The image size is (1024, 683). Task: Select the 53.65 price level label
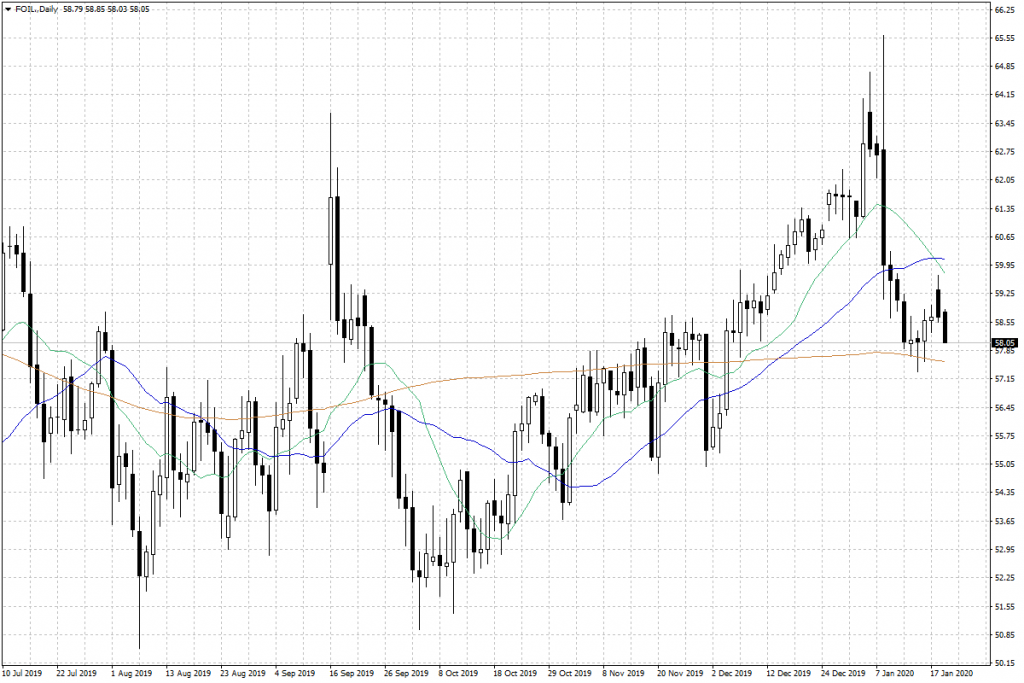1005,522
